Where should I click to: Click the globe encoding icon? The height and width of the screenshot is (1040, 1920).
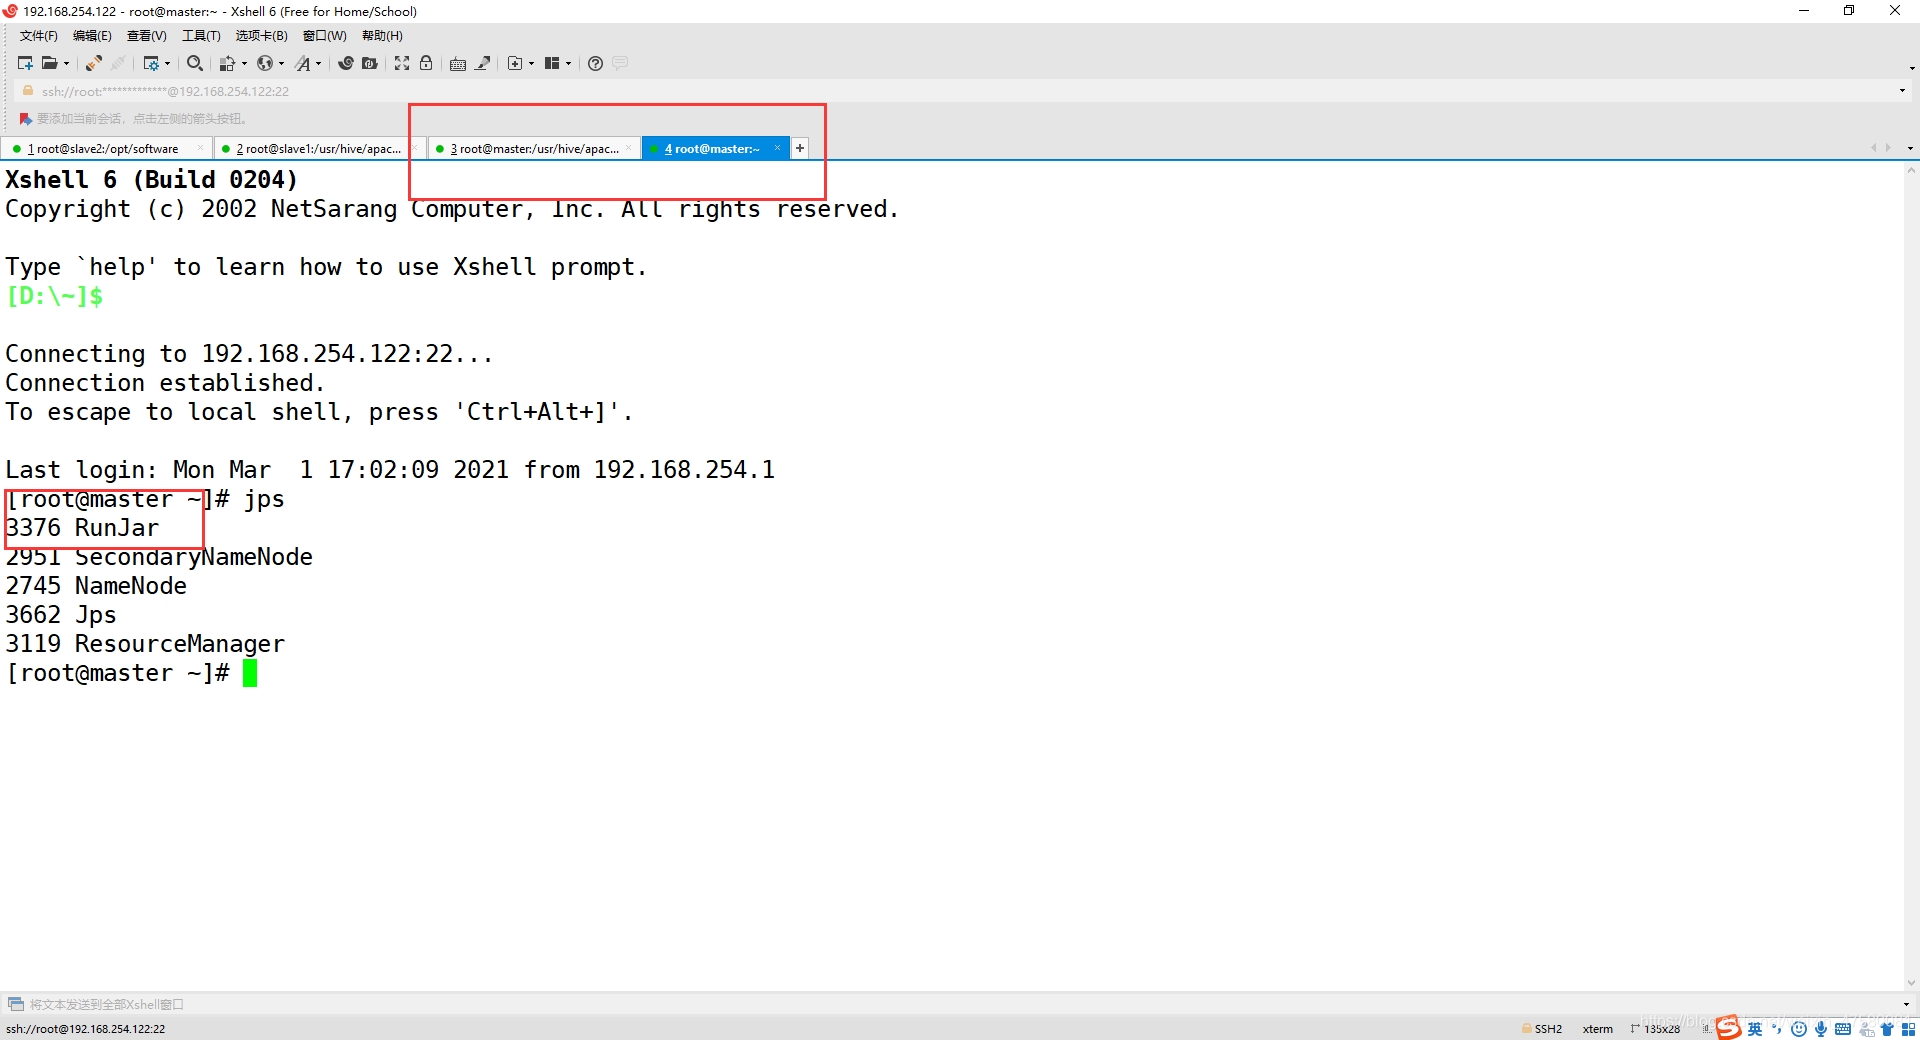[265, 63]
